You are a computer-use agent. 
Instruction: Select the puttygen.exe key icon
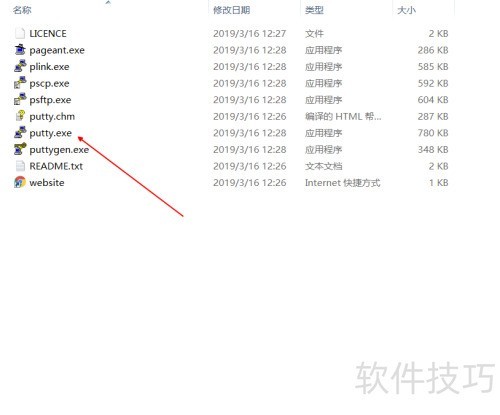(x=20, y=149)
